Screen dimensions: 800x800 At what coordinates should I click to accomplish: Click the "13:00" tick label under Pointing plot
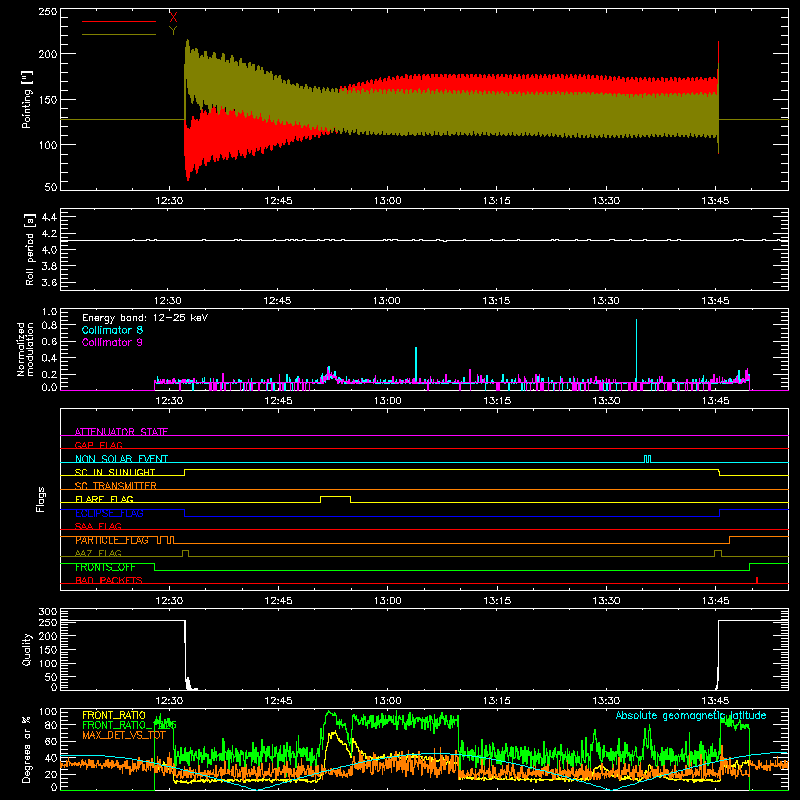tap(387, 201)
